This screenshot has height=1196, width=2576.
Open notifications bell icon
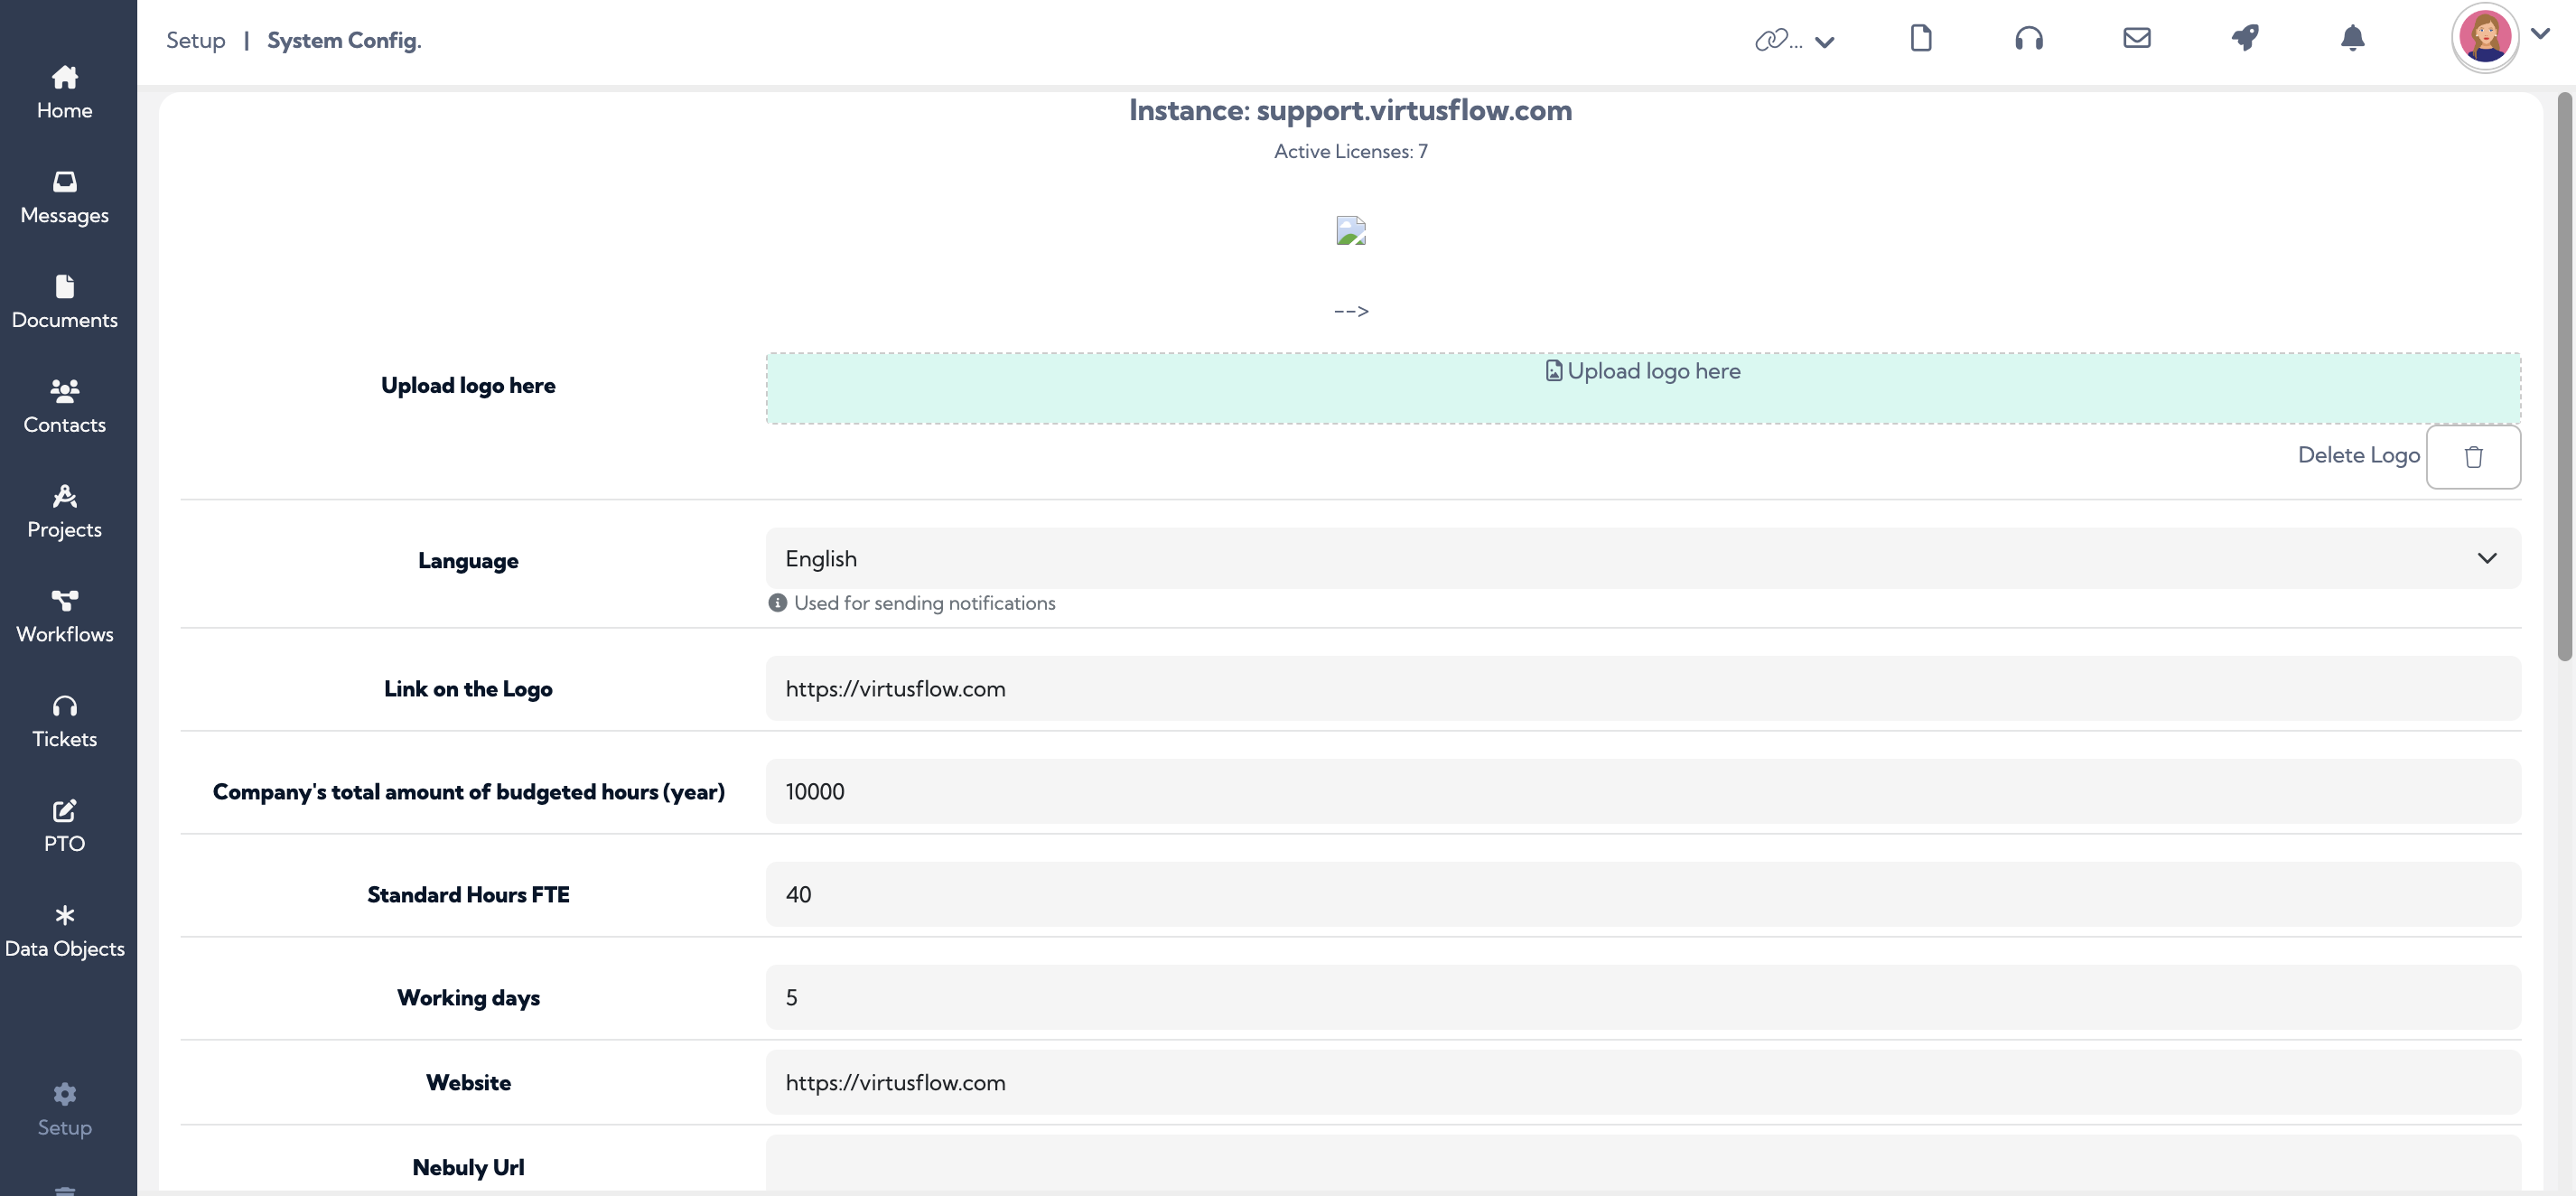point(2352,38)
